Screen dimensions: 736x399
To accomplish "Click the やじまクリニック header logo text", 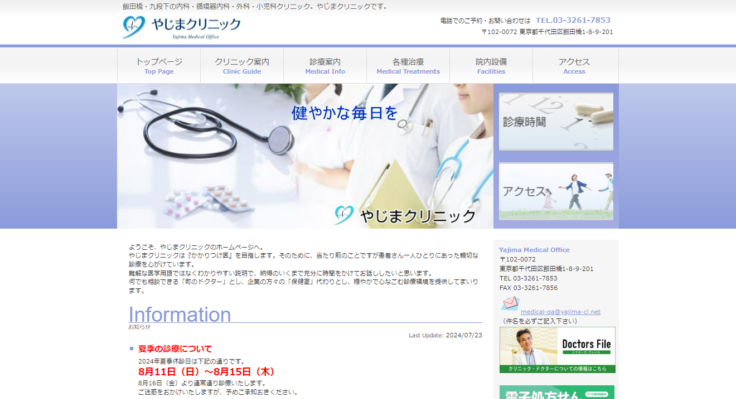I will pos(196,24).
